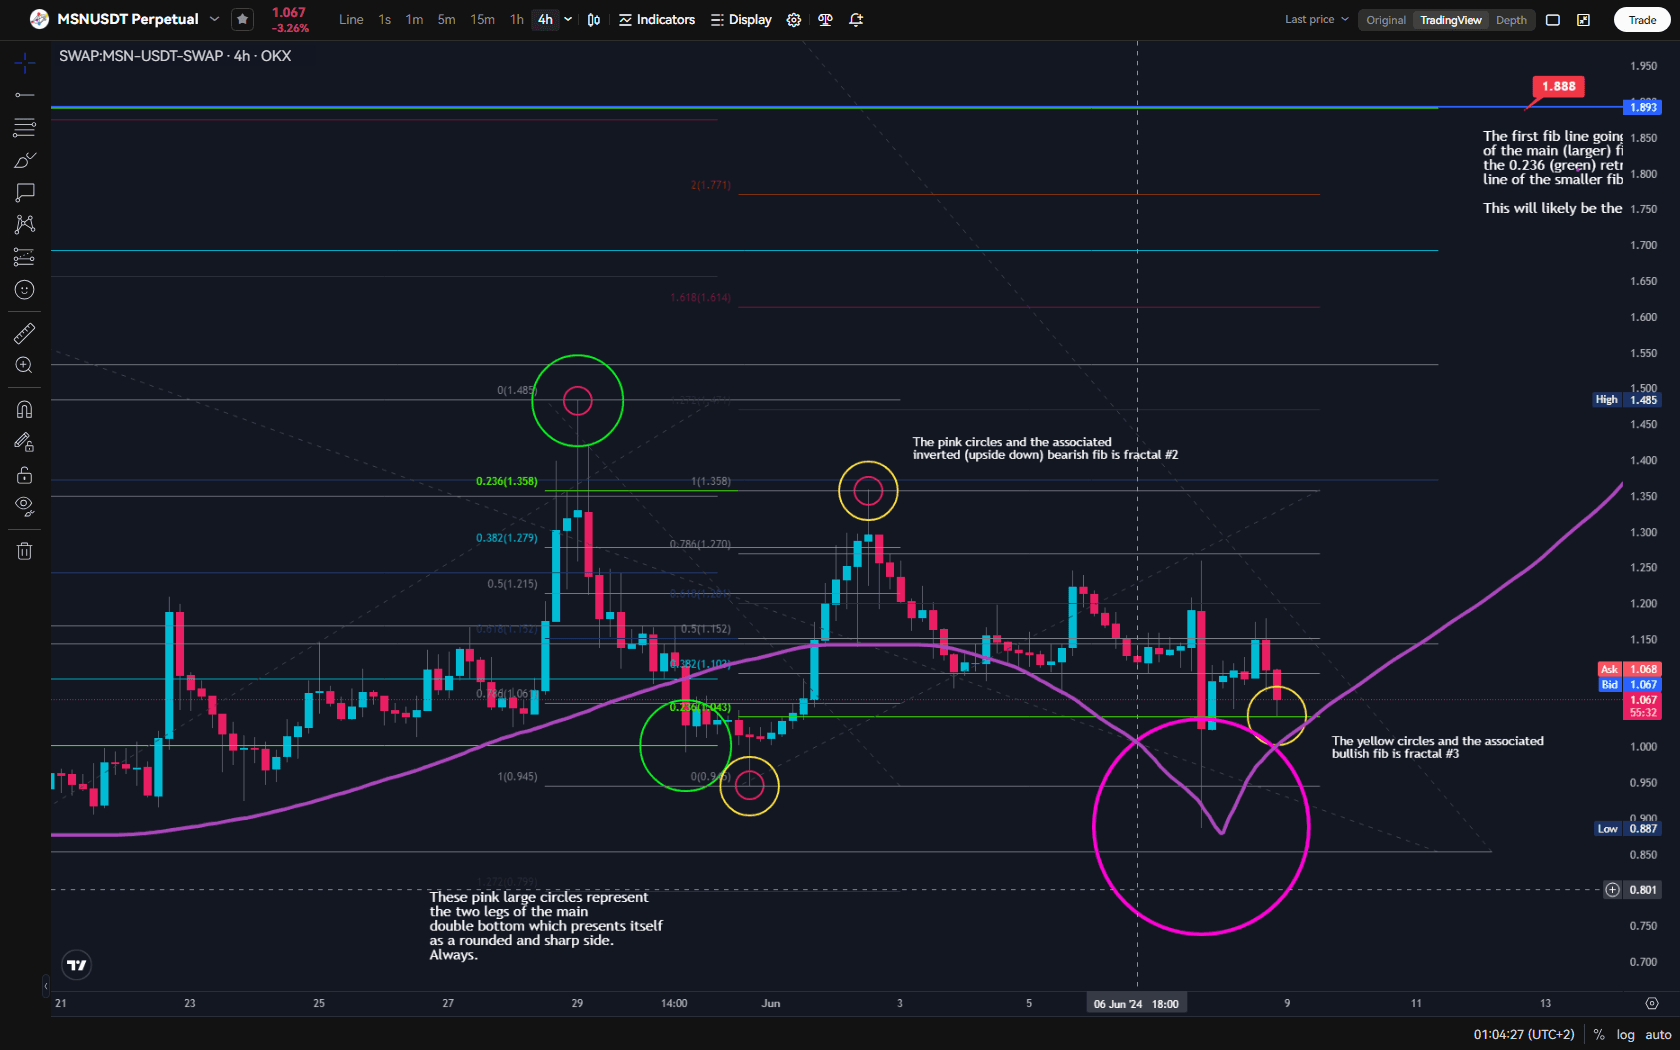This screenshot has height=1050, width=1680.
Task: Select the crosshair cursor tool
Action: (x=25, y=63)
